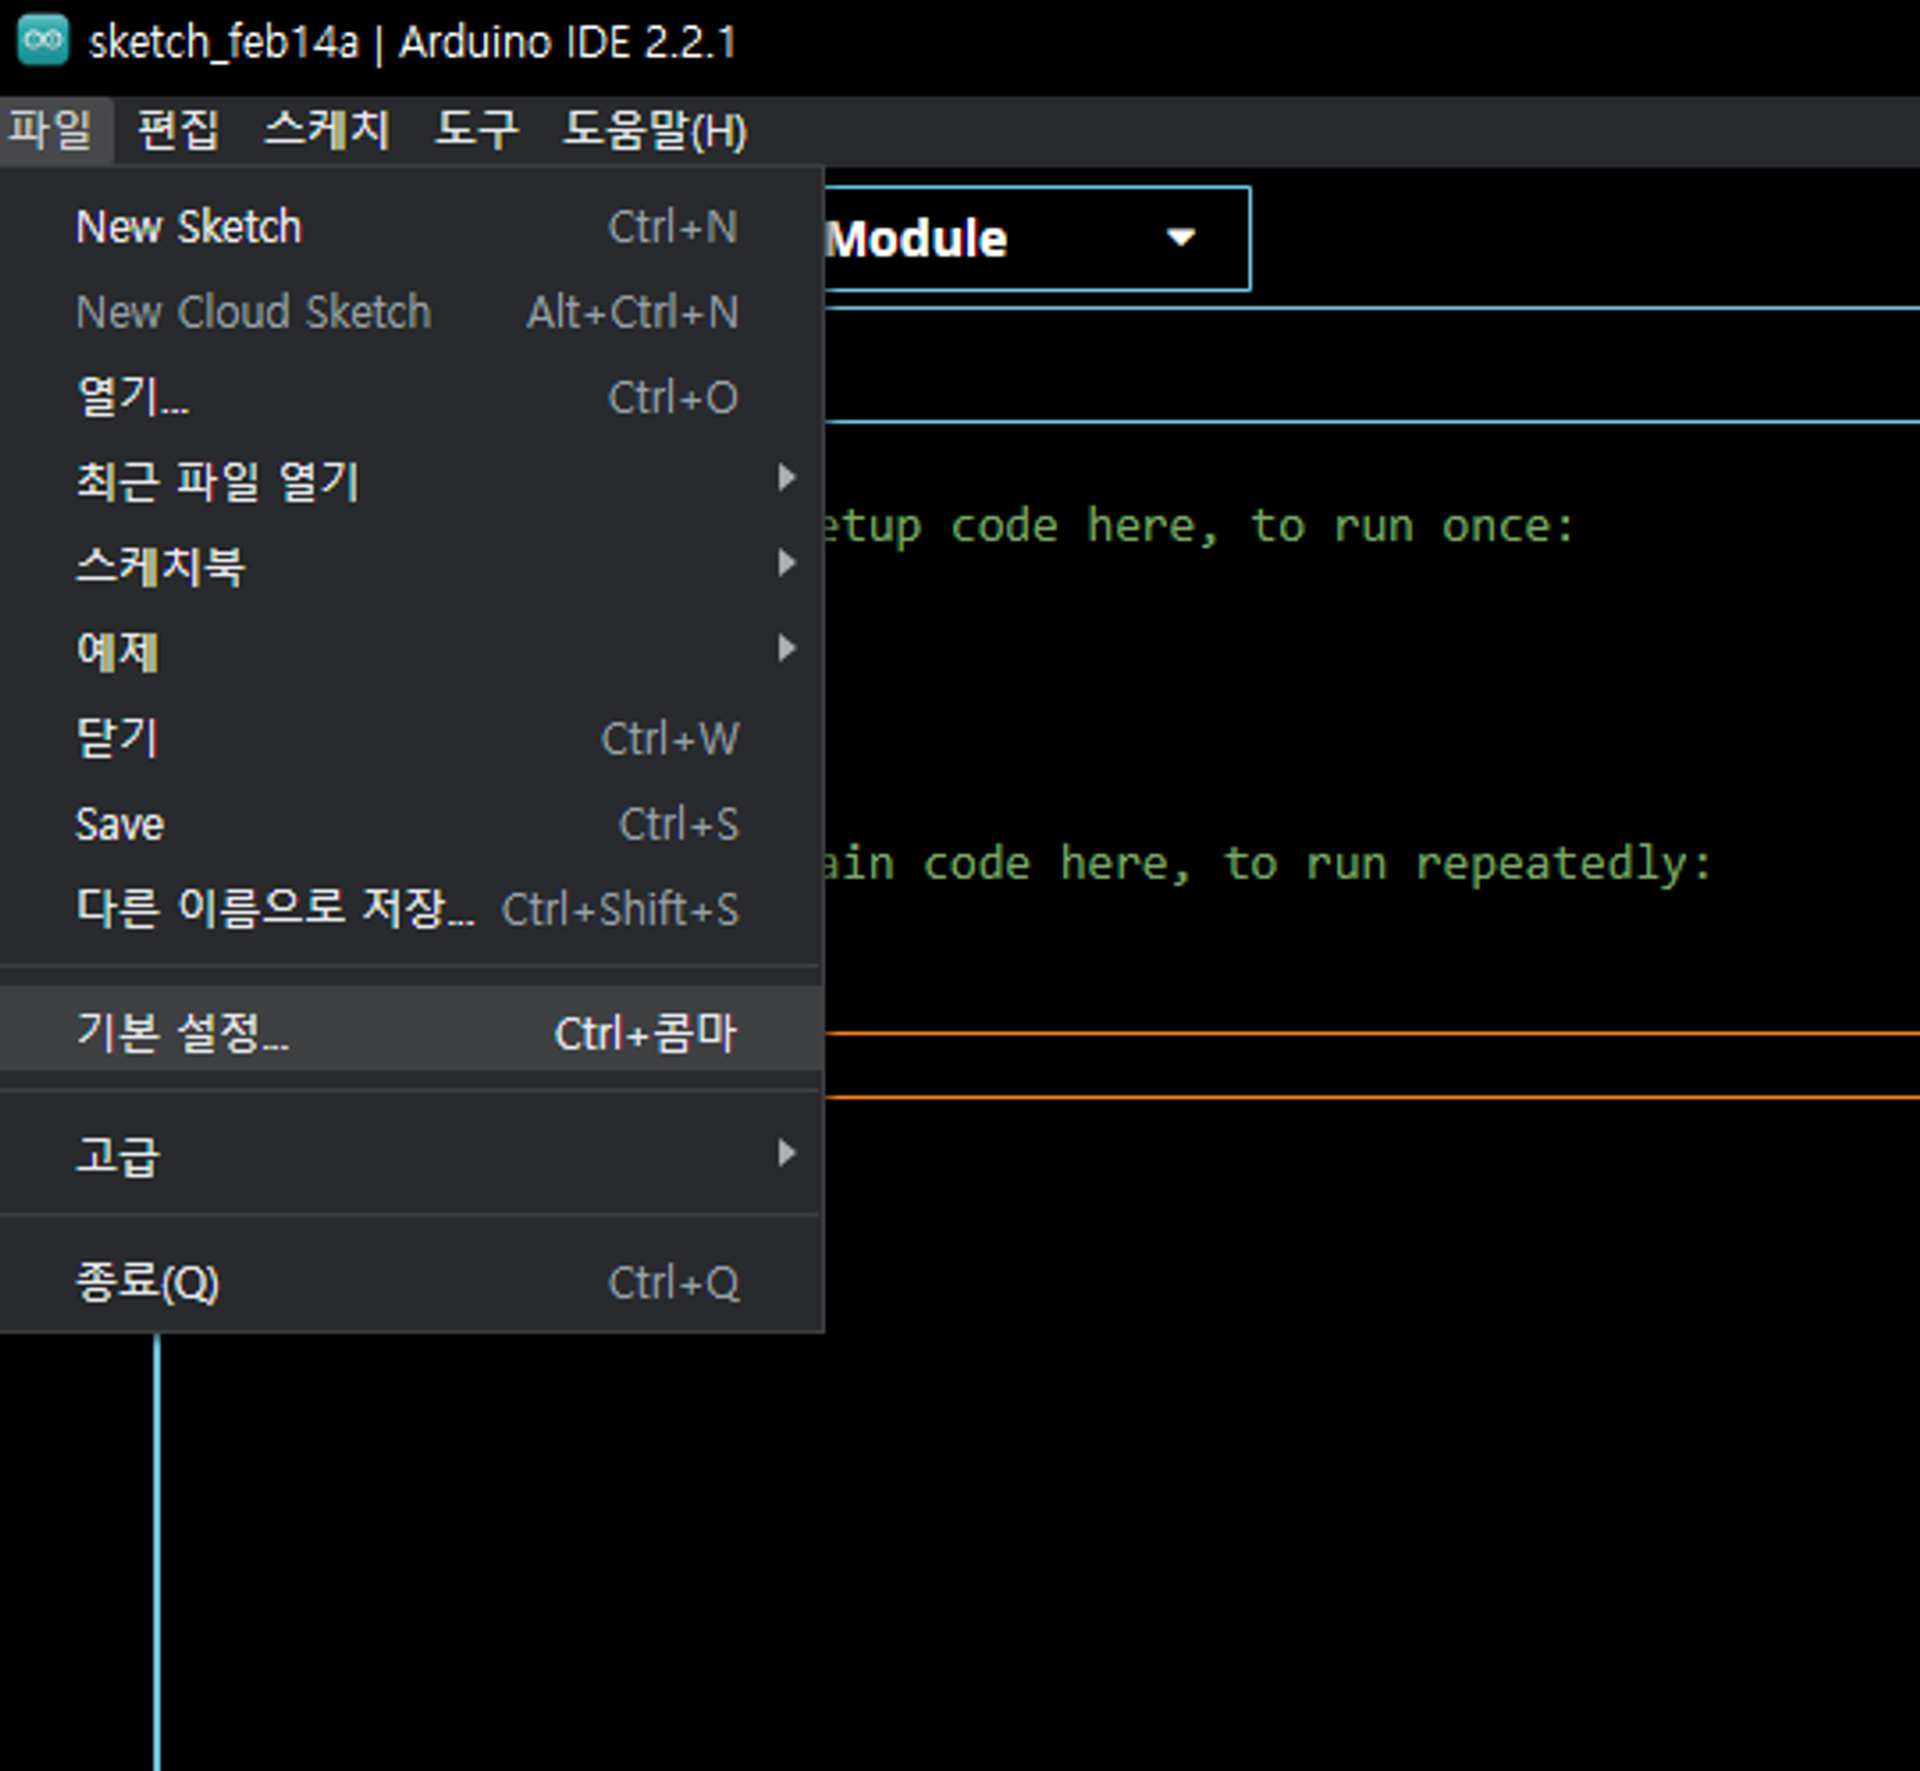Image resolution: width=1920 pixels, height=1771 pixels.
Task: Expand the 스케치북 submenu
Action: click(x=161, y=567)
